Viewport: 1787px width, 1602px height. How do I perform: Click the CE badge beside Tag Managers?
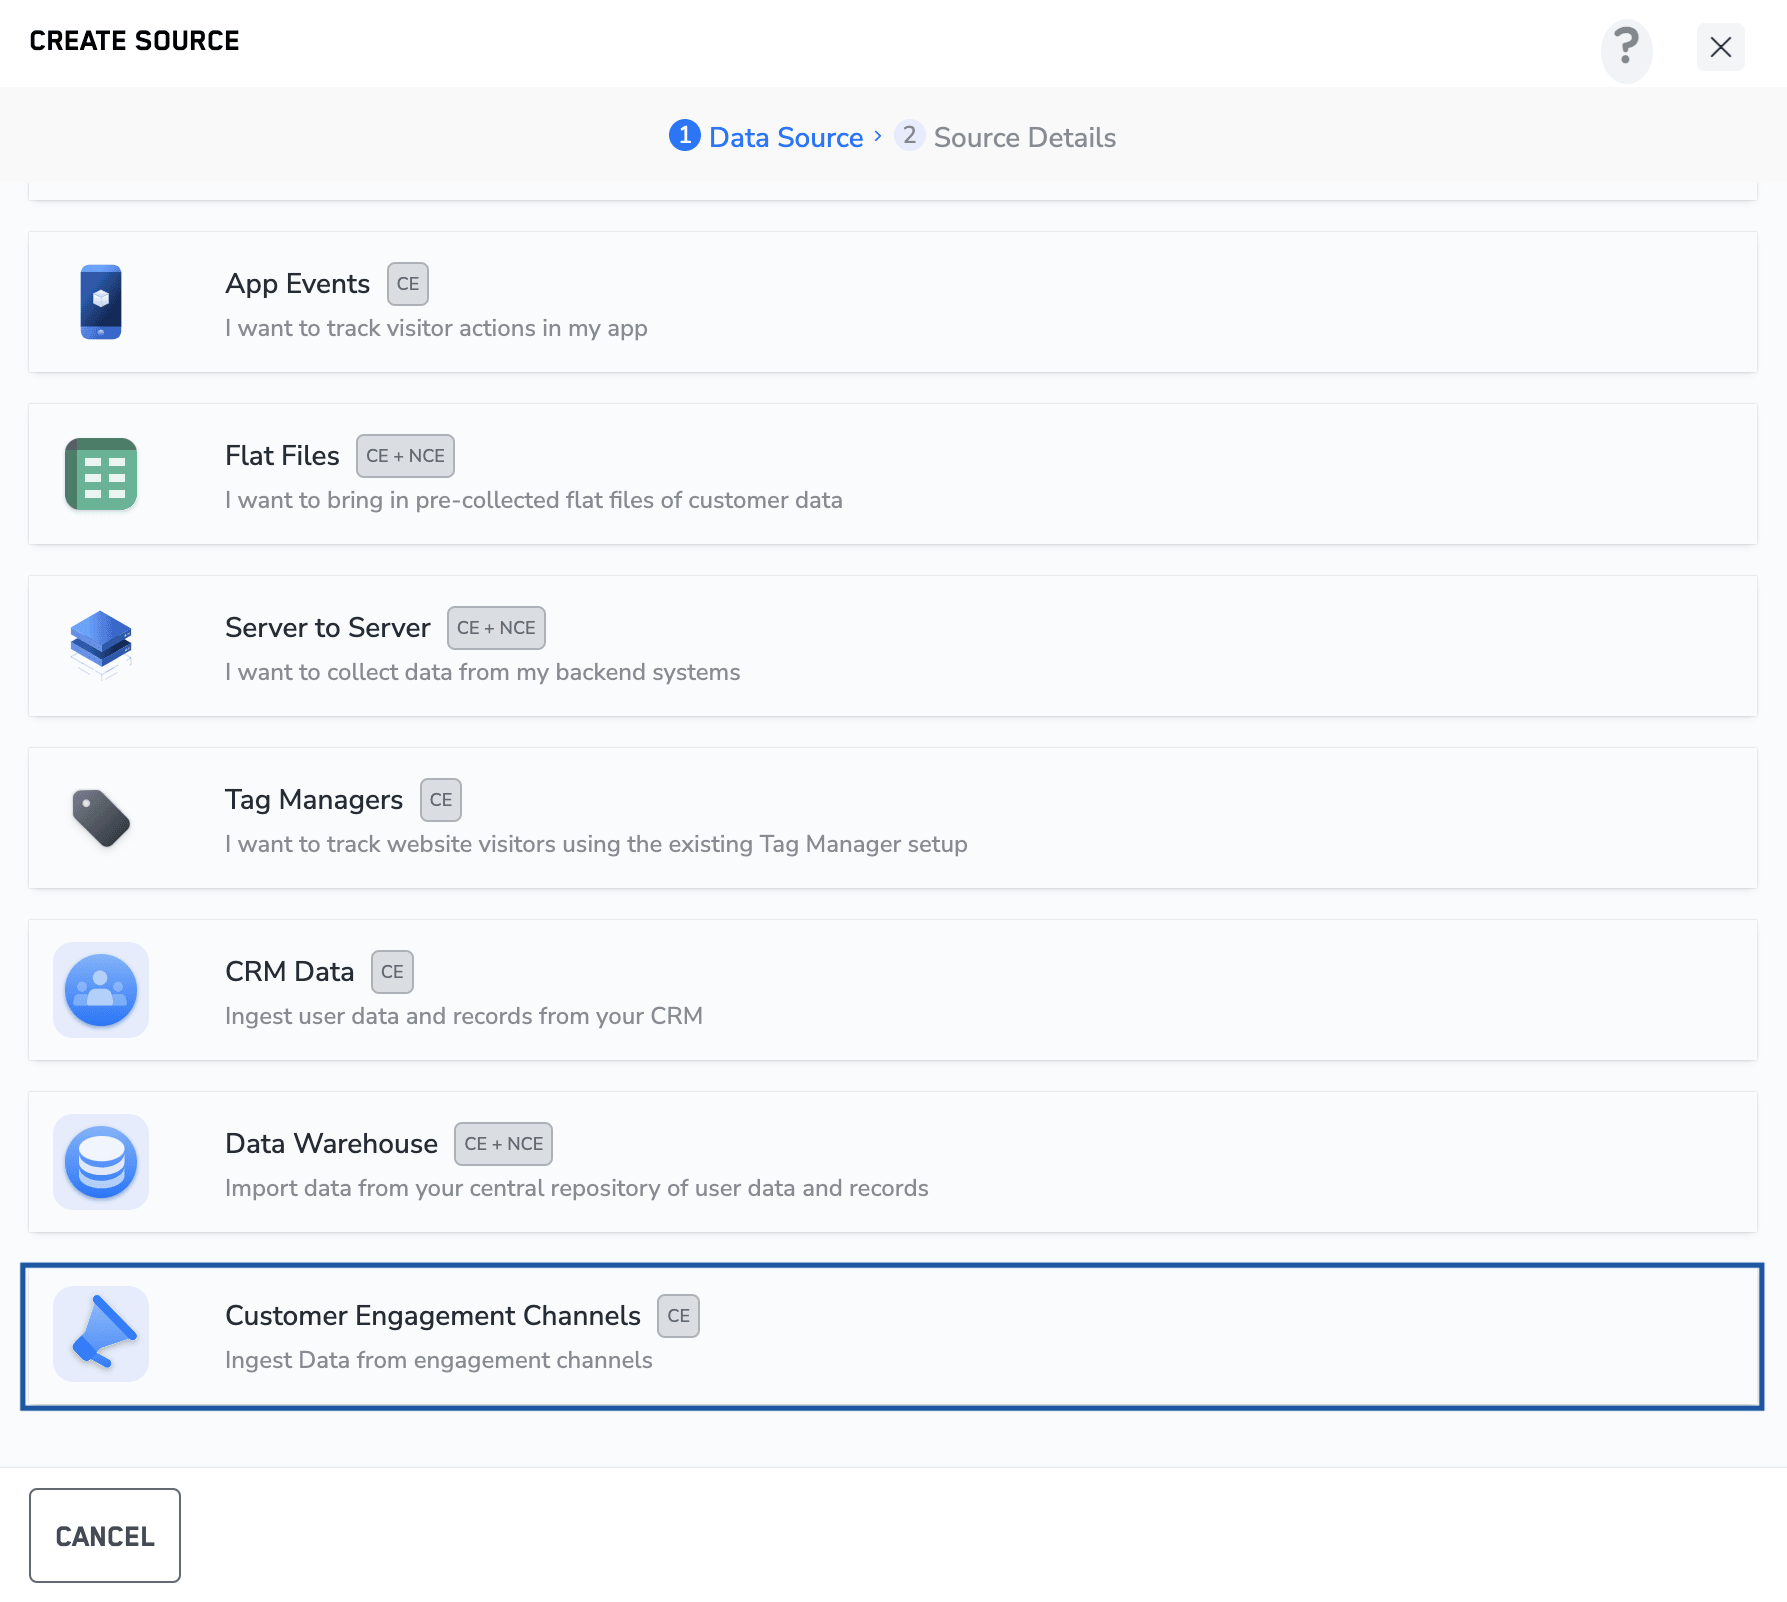point(440,800)
